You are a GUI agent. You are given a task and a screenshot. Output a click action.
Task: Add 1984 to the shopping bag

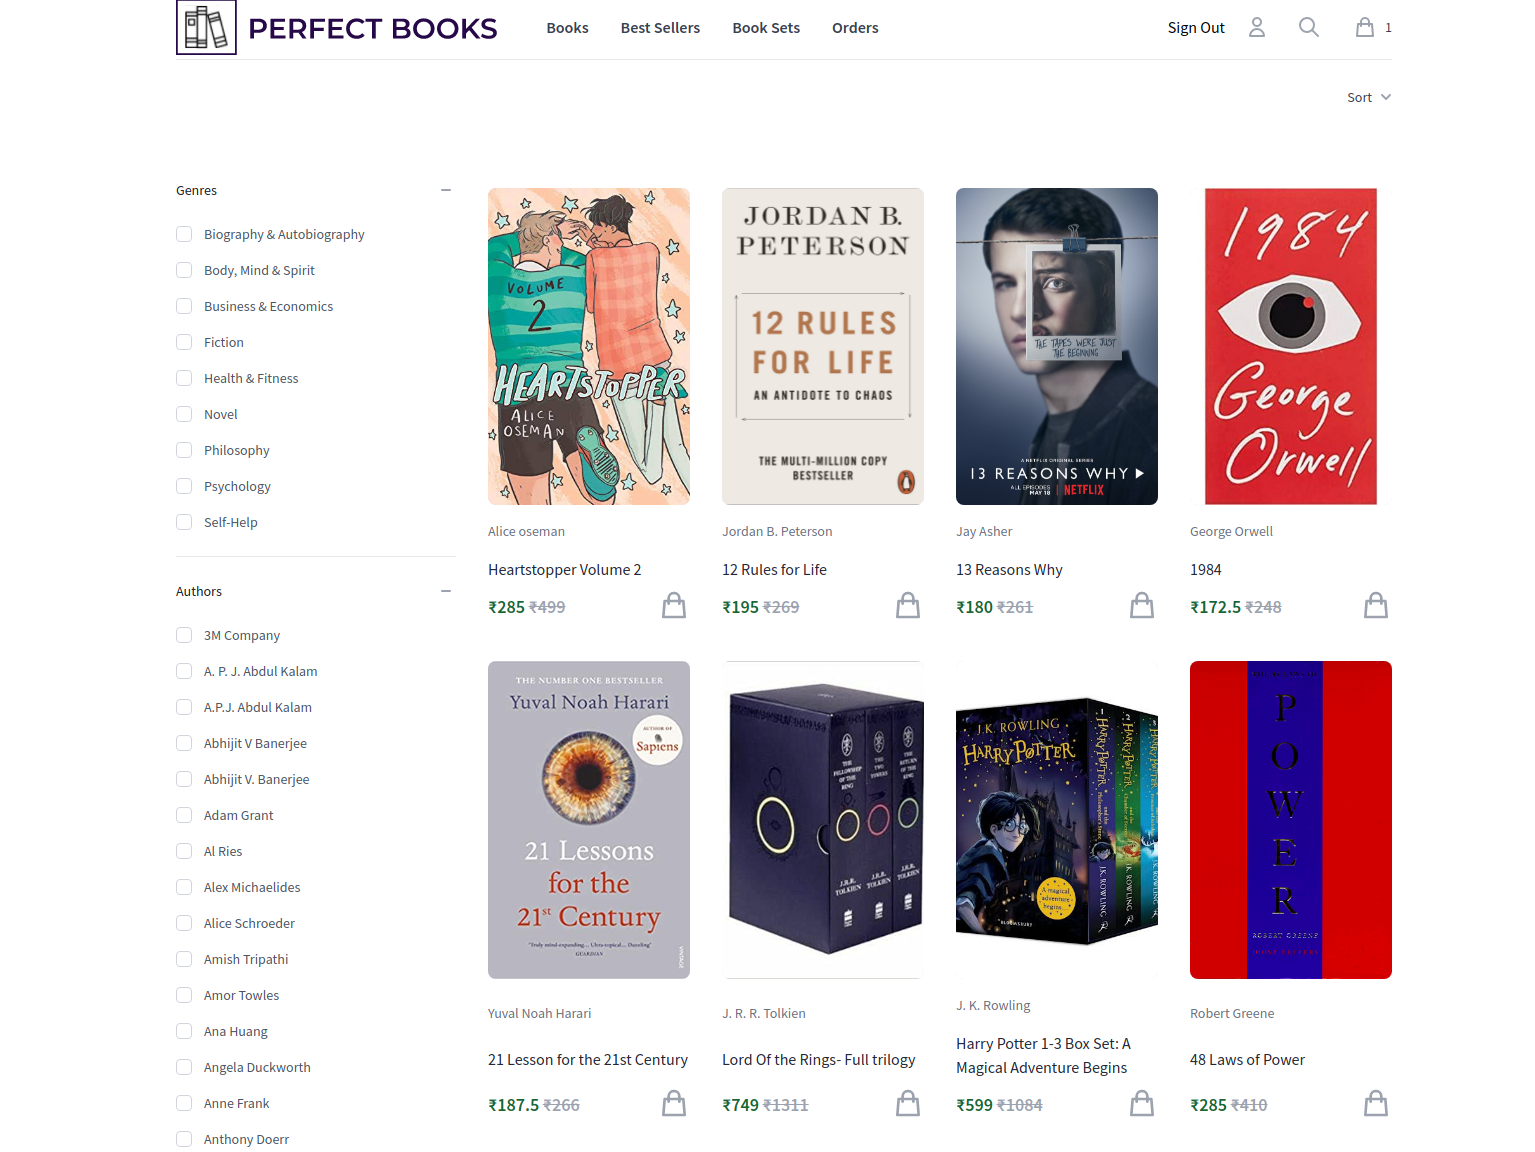1376,605
